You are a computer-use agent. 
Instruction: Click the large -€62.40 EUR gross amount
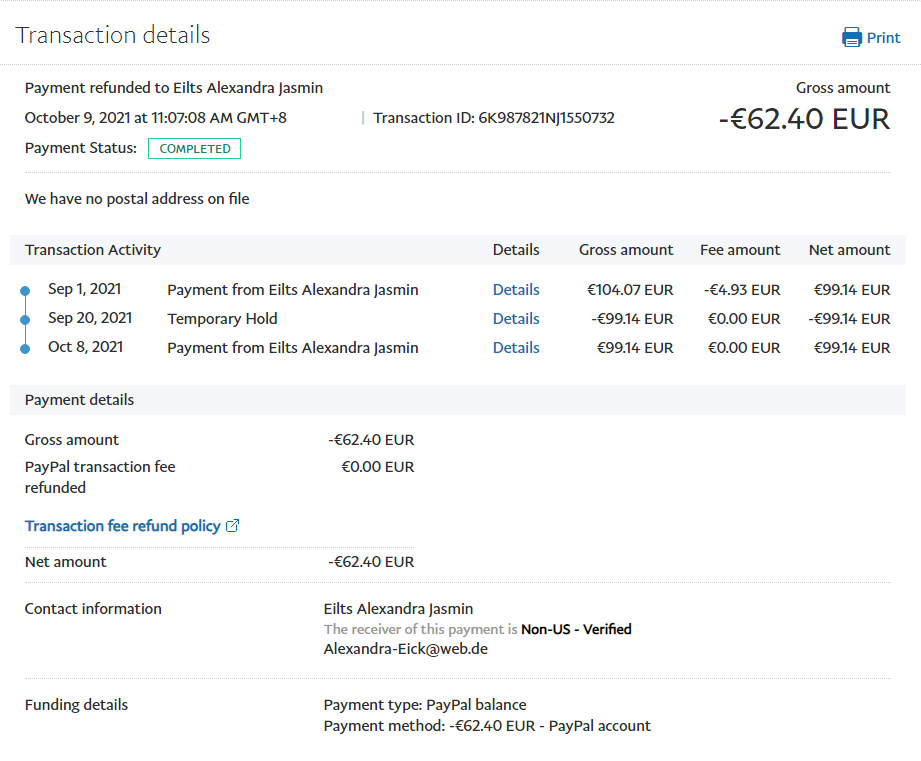[803, 119]
